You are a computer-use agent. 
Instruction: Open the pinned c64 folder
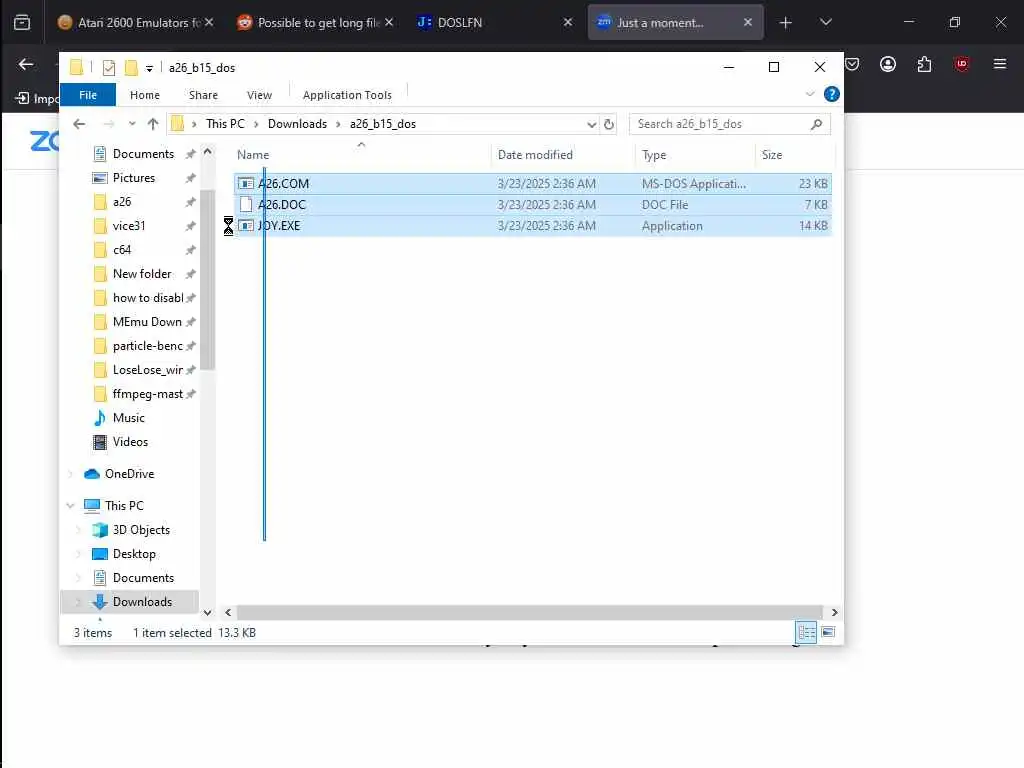pos(122,250)
